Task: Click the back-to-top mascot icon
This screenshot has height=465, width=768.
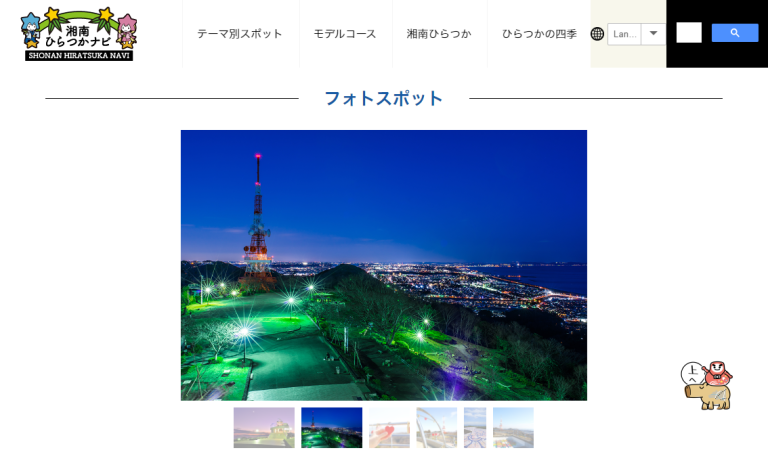Action: [708, 385]
